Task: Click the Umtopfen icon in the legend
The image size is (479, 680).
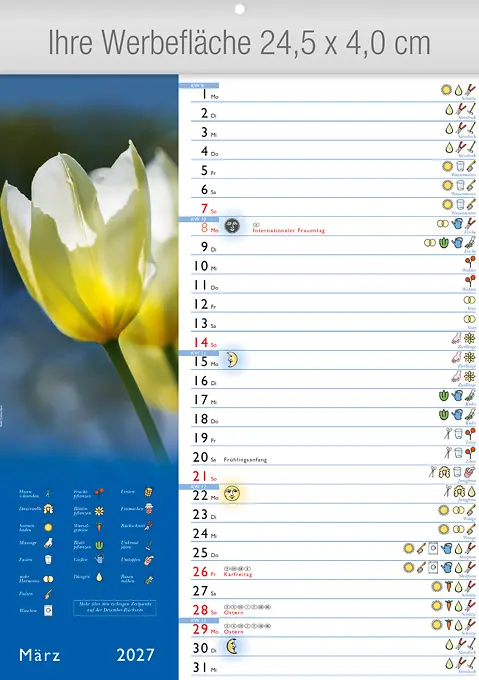Action: (x=149, y=560)
